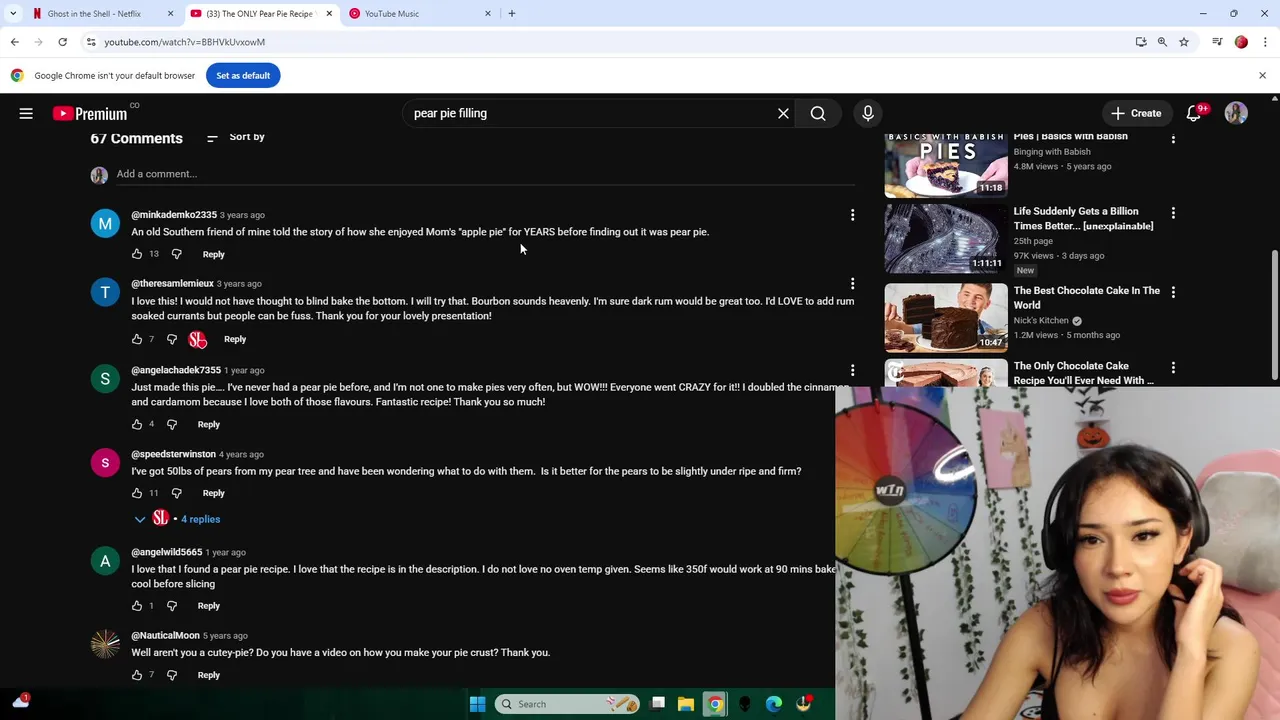Expand the 4 replies thread
1280x720 pixels.
pyautogui.click(x=177, y=519)
